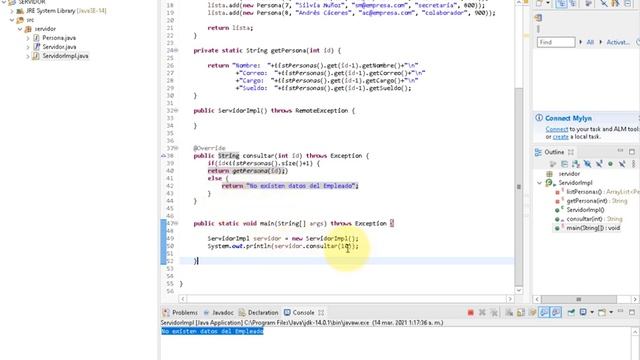Click Outline horizontal scrollbar thumb

point(579,299)
